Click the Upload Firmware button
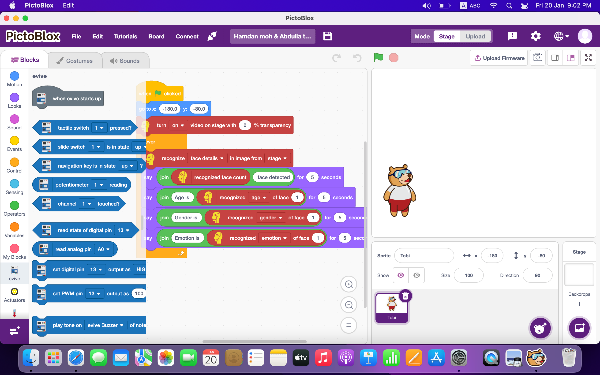This screenshot has height=375, width=600. [499, 58]
